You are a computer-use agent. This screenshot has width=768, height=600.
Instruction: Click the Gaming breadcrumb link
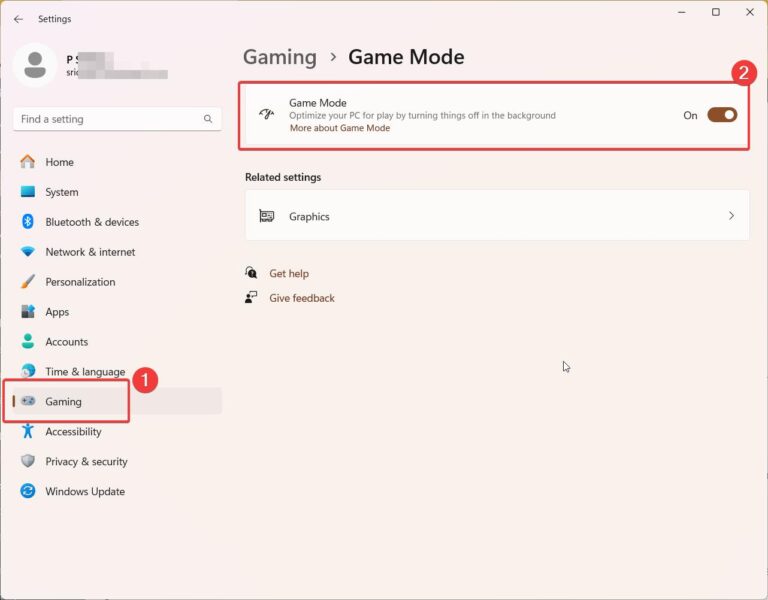click(280, 57)
